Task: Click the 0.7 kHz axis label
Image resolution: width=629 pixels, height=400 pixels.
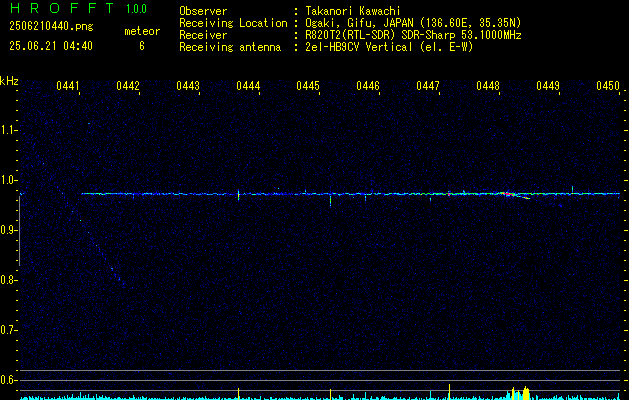Action: point(8,330)
